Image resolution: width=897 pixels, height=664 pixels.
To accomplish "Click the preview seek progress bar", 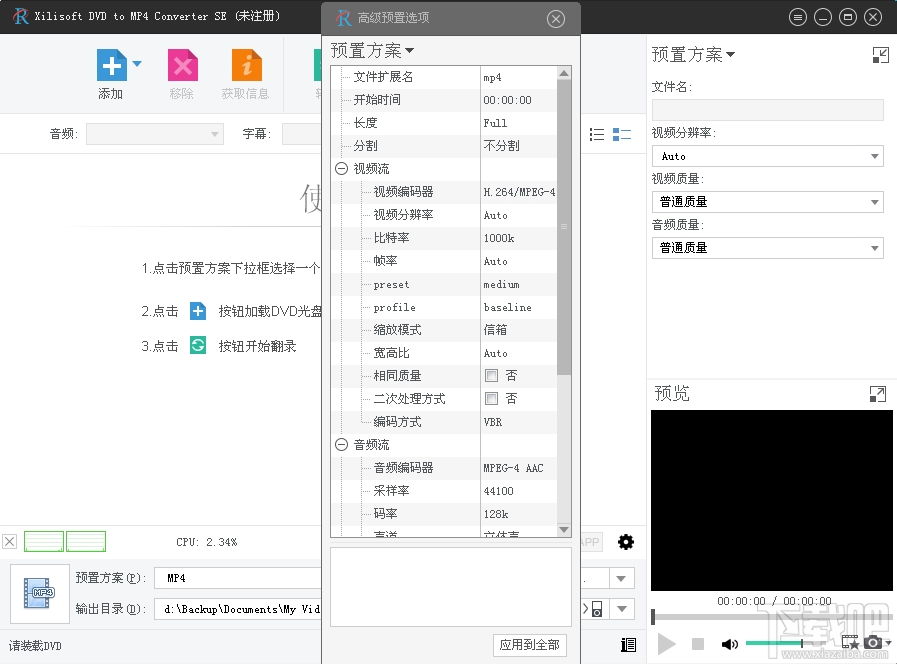I will click(x=772, y=617).
